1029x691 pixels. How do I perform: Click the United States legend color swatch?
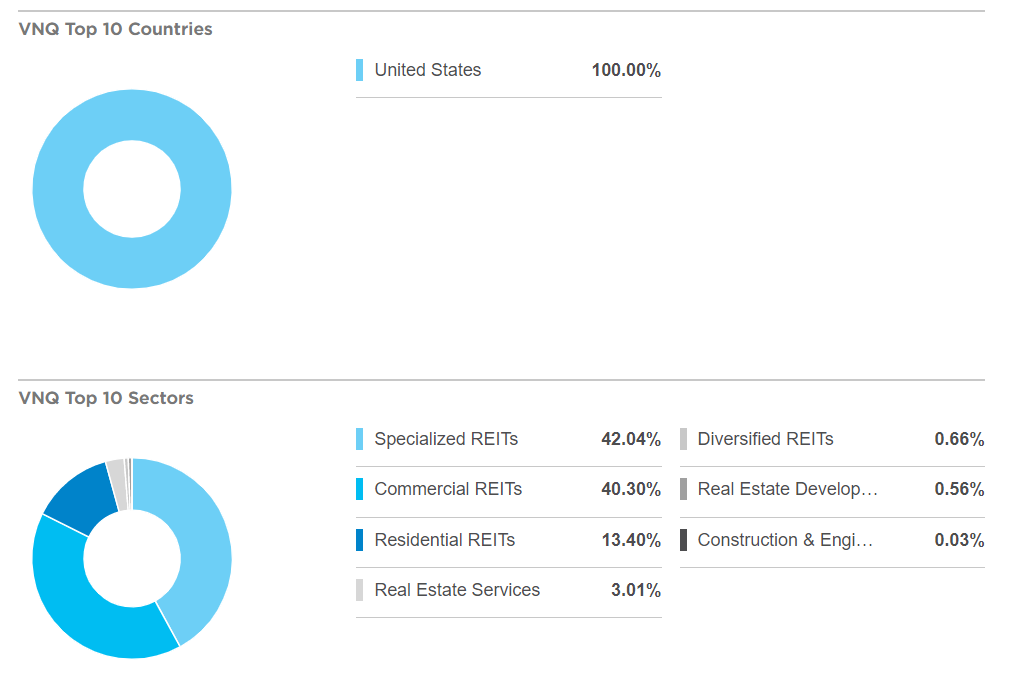[x=359, y=70]
